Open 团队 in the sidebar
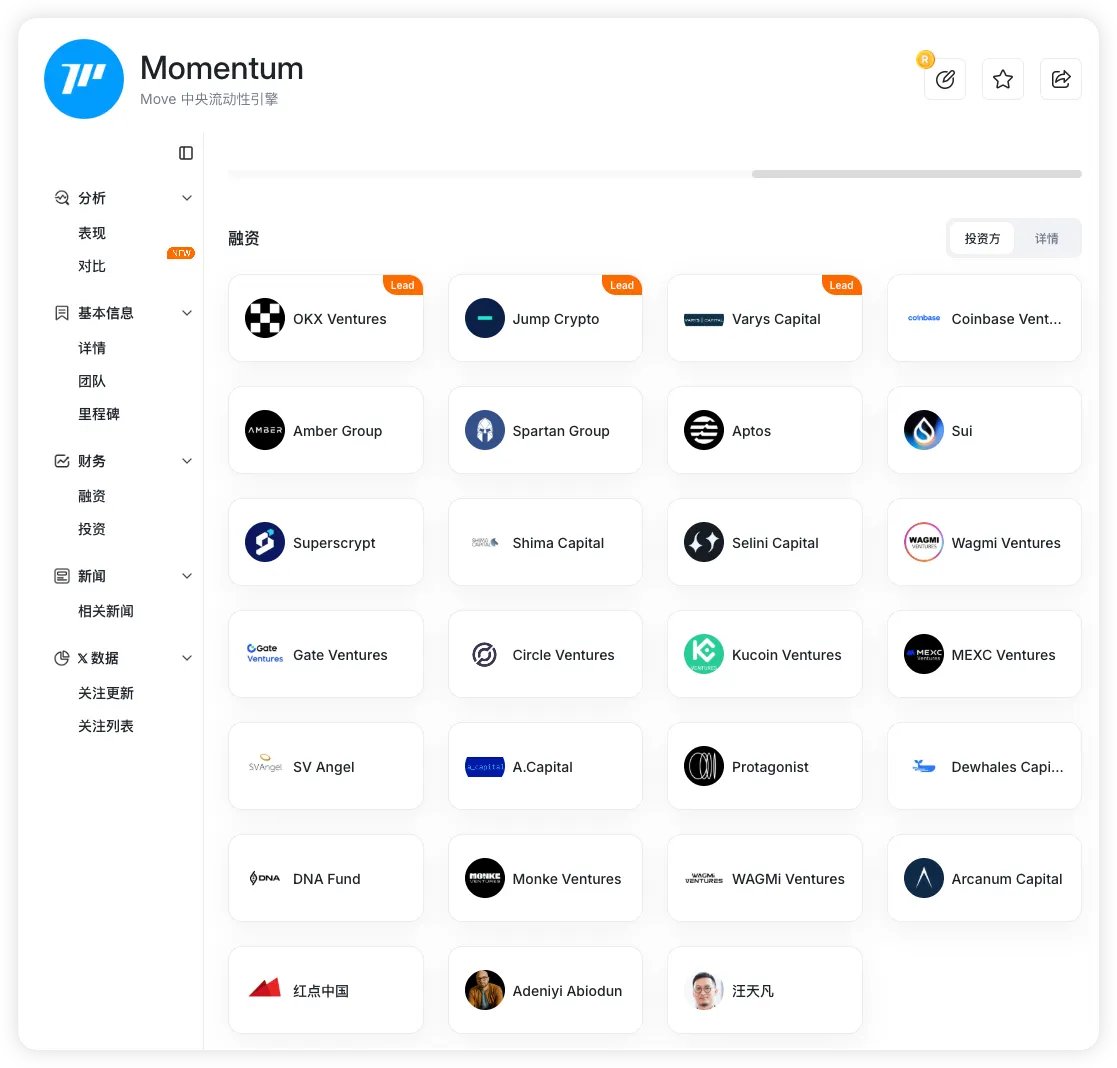This screenshot has height=1068, width=1117. (92, 381)
